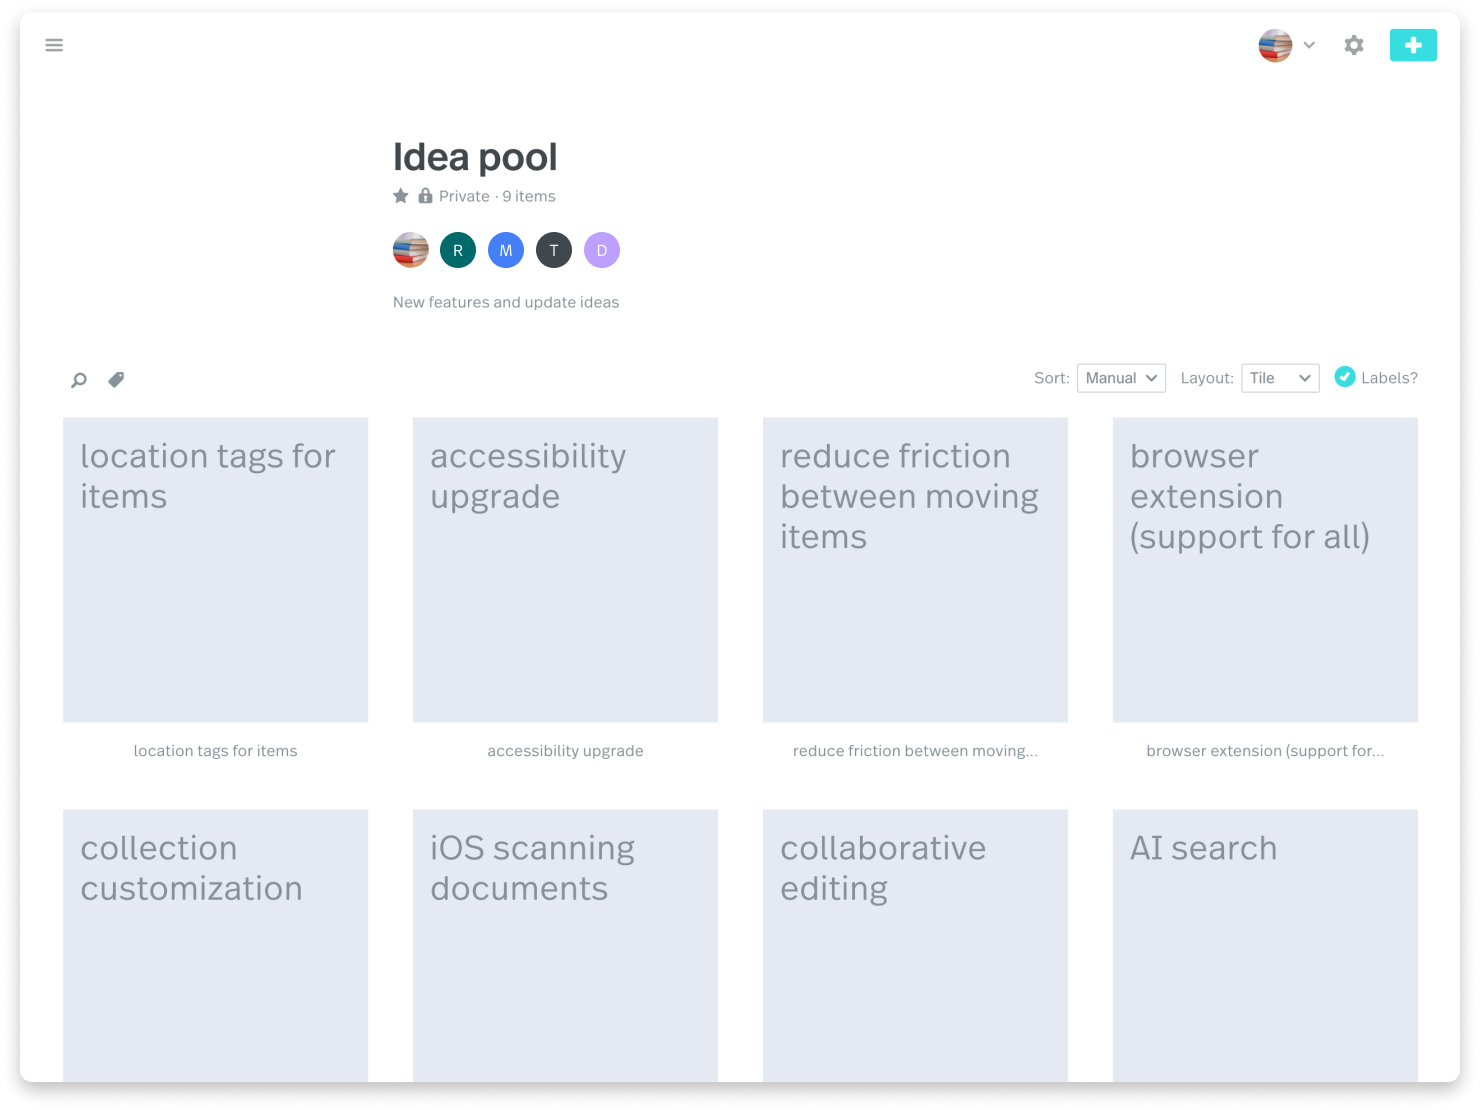Screen dimensions: 1480x1110
Task: Open the hamburger menu
Action: (x=54, y=45)
